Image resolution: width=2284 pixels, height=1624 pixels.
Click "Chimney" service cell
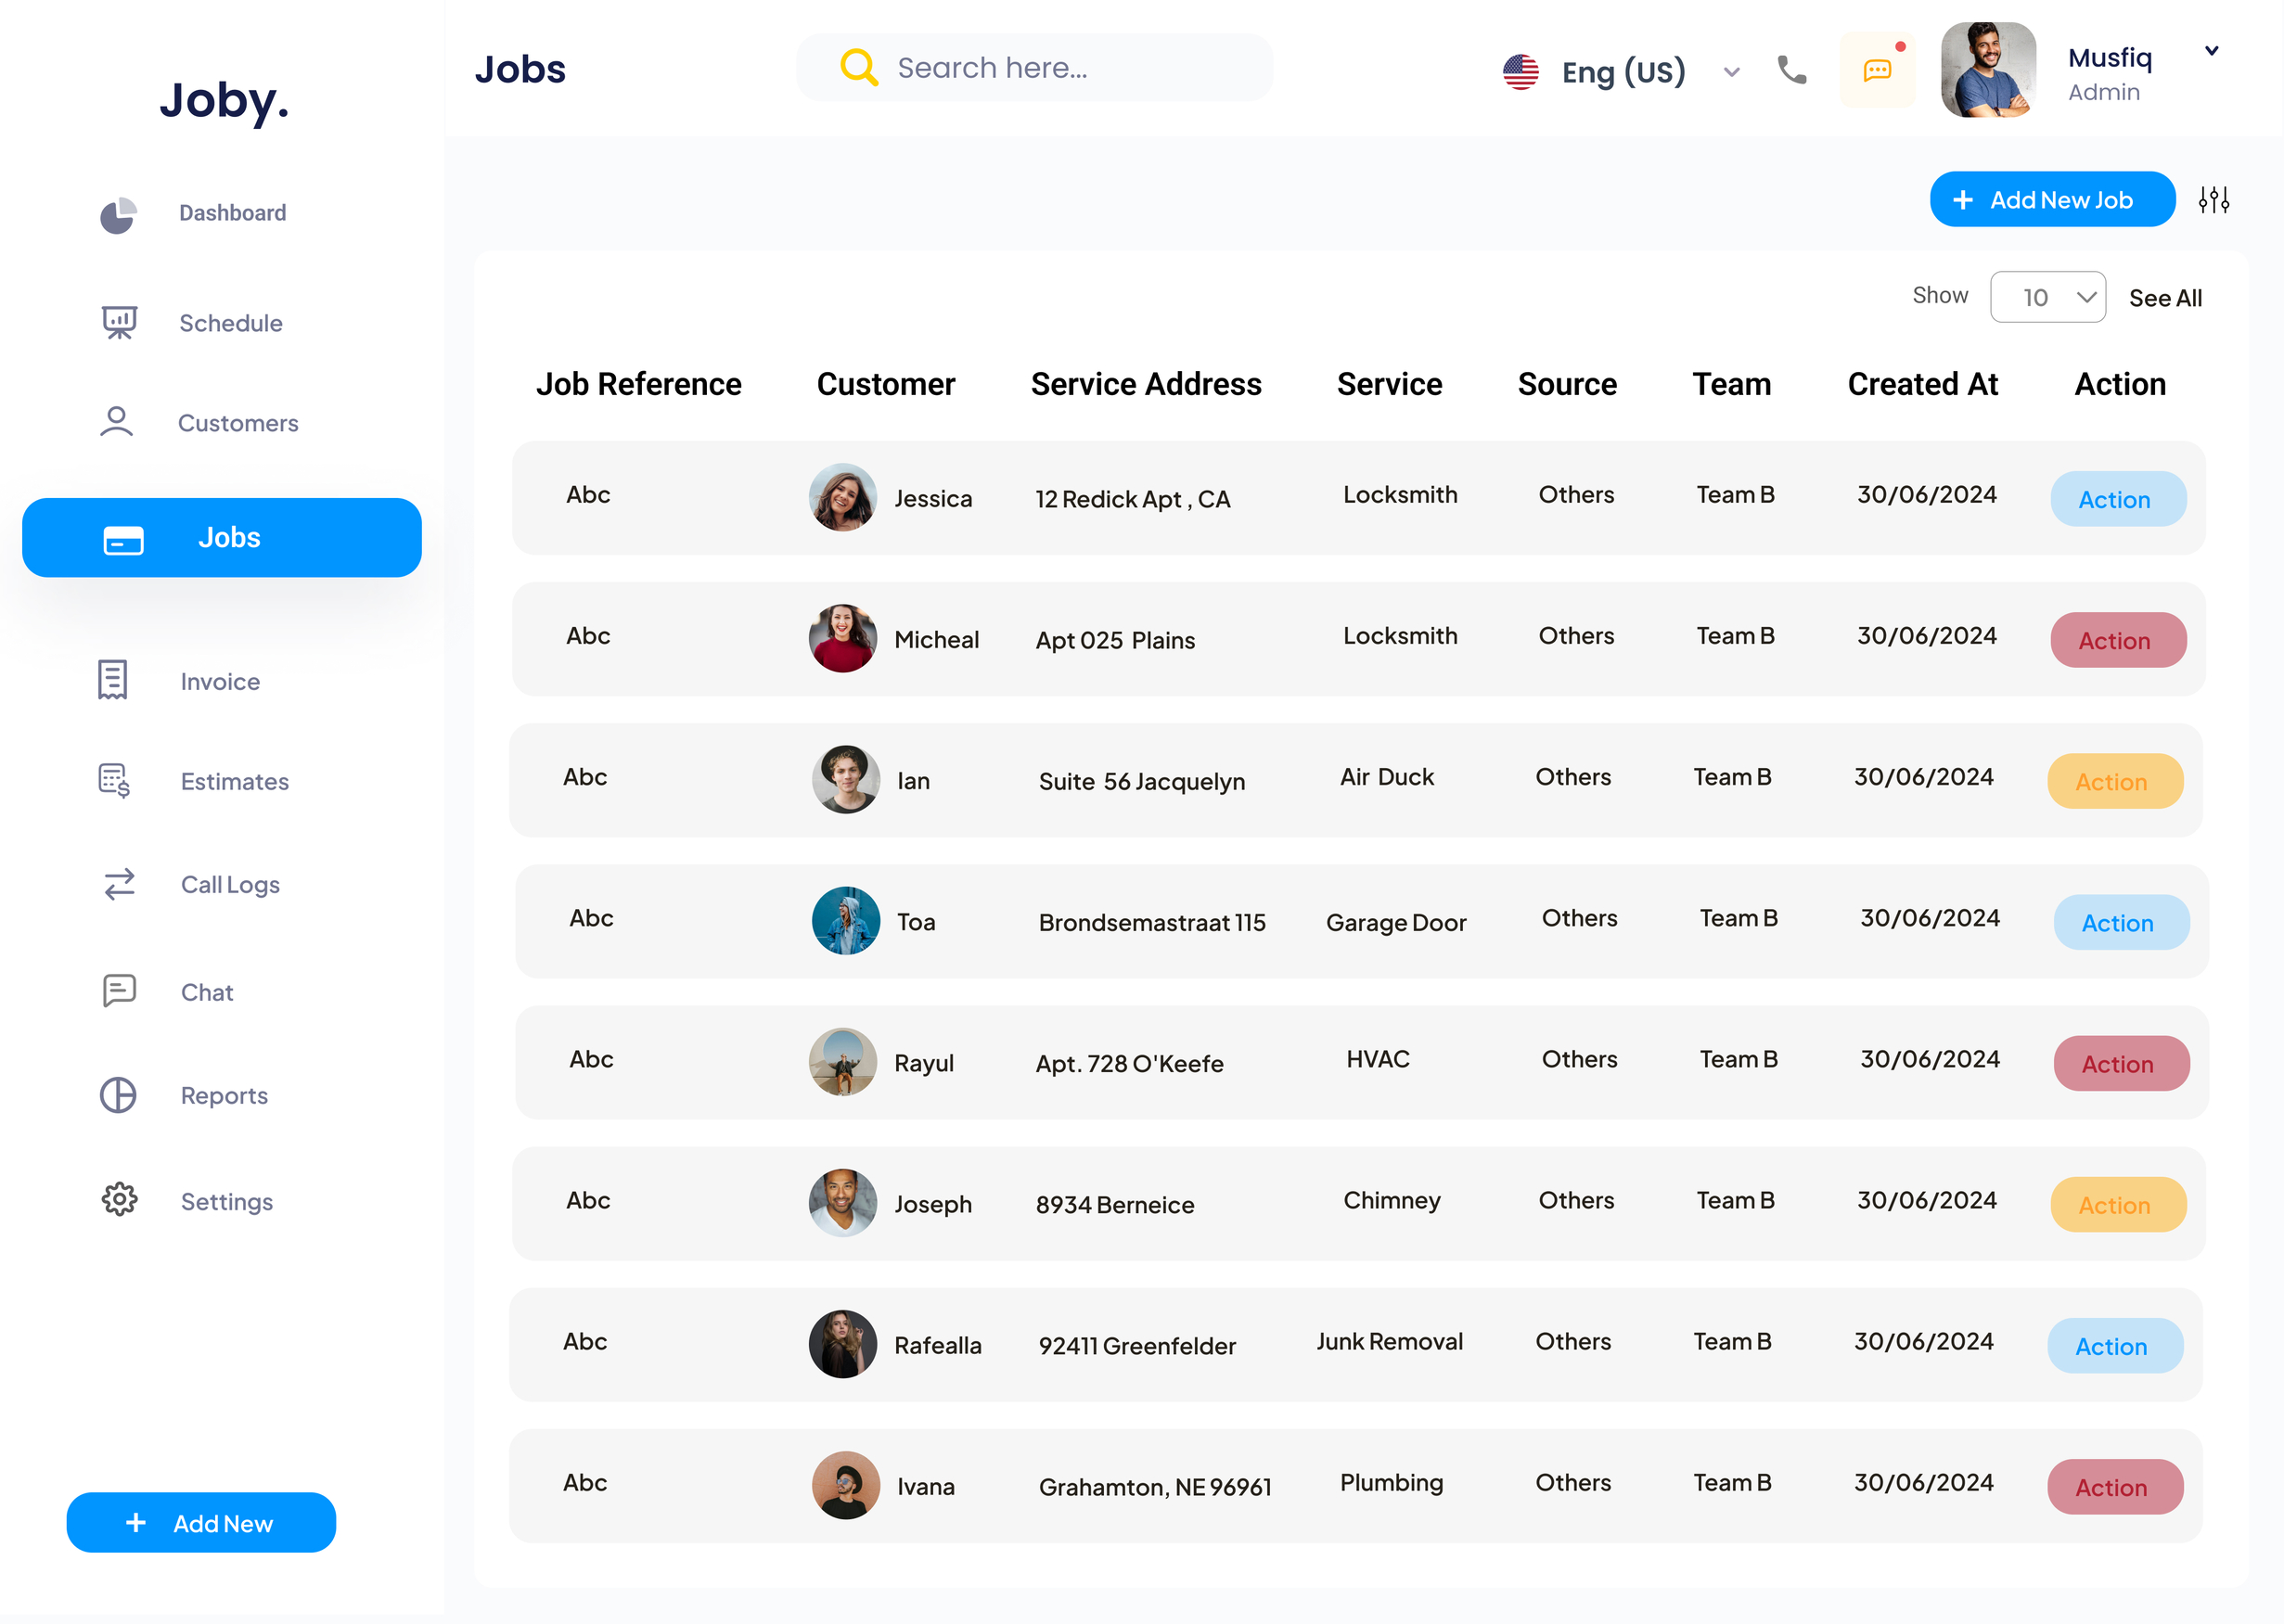click(1391, 1200)
